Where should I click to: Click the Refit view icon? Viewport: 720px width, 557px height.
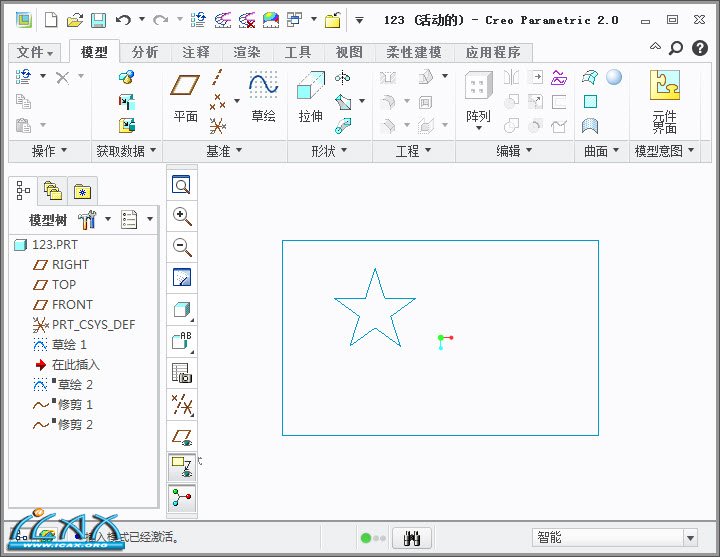coord(181,185)
